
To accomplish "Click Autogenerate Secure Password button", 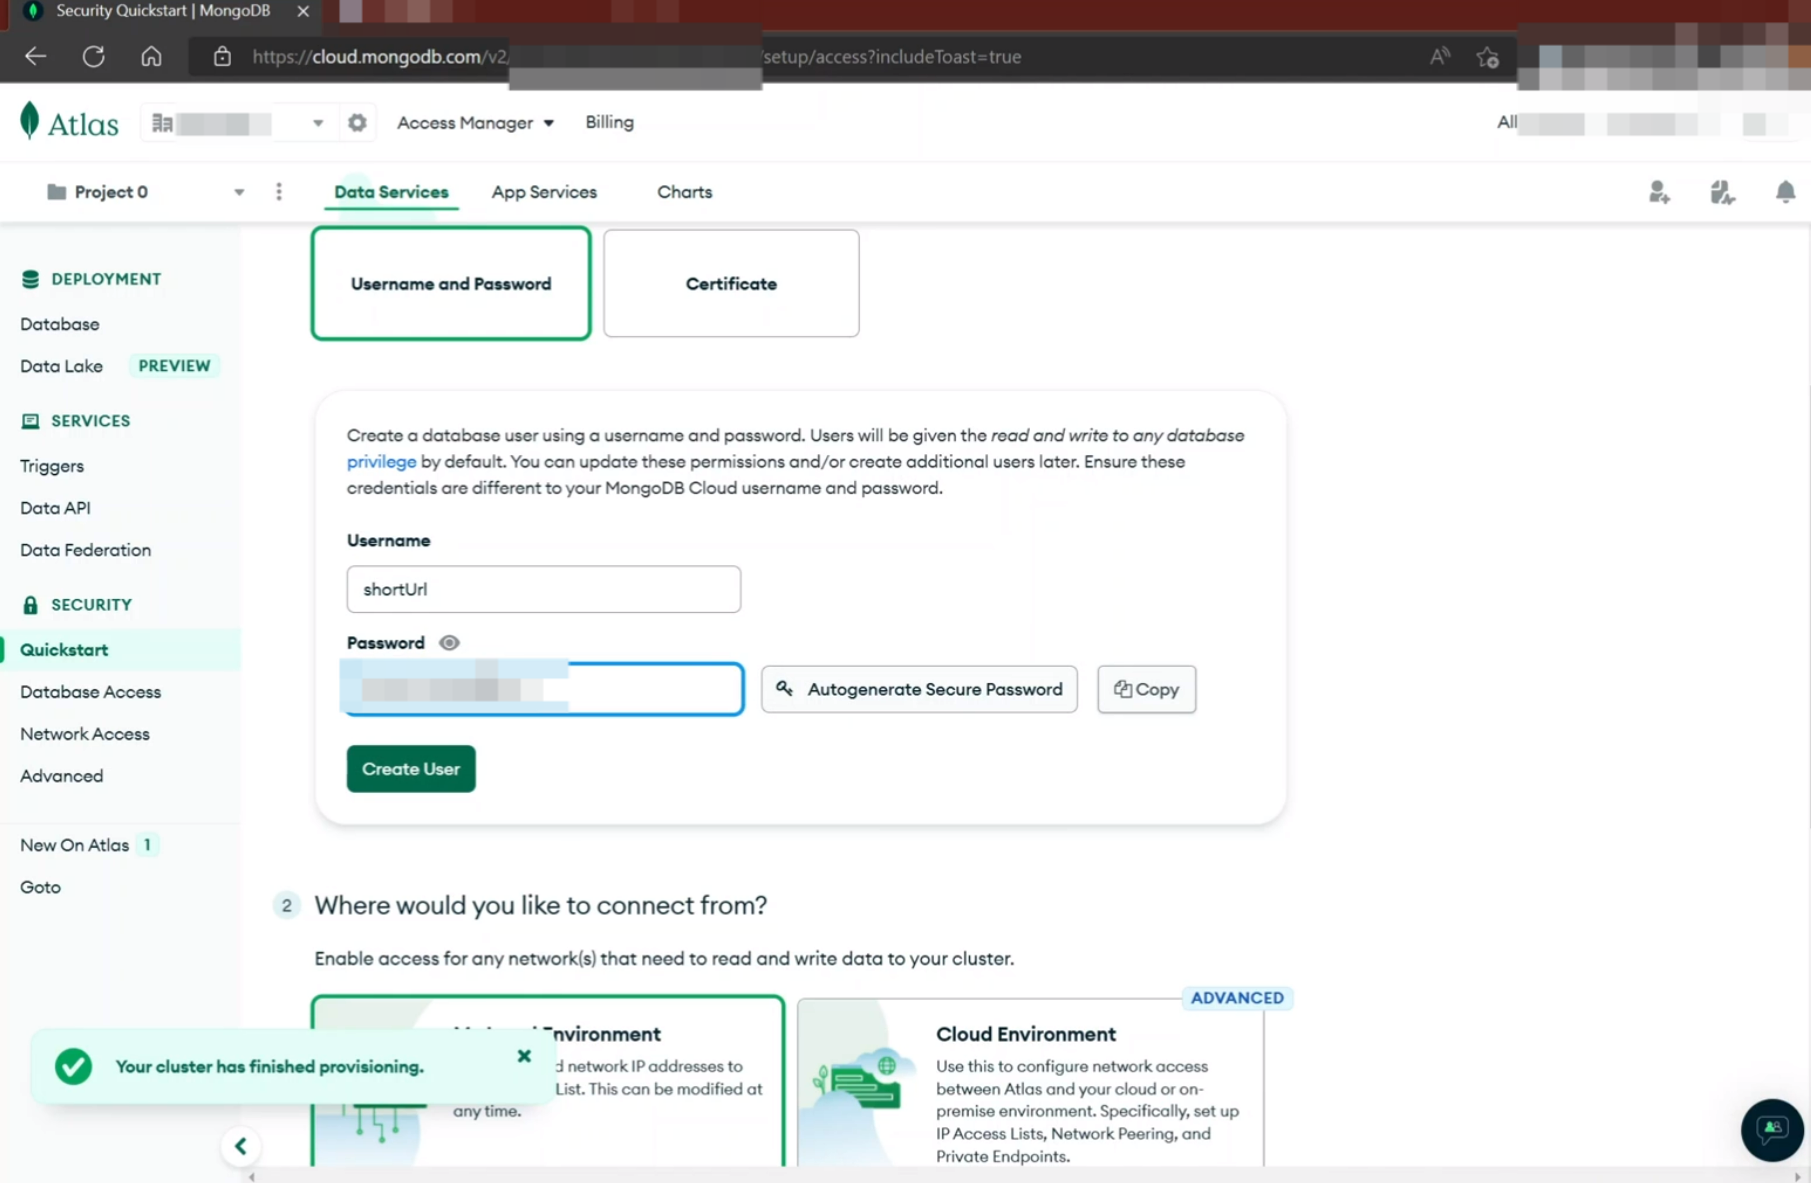I will [919, 689].
